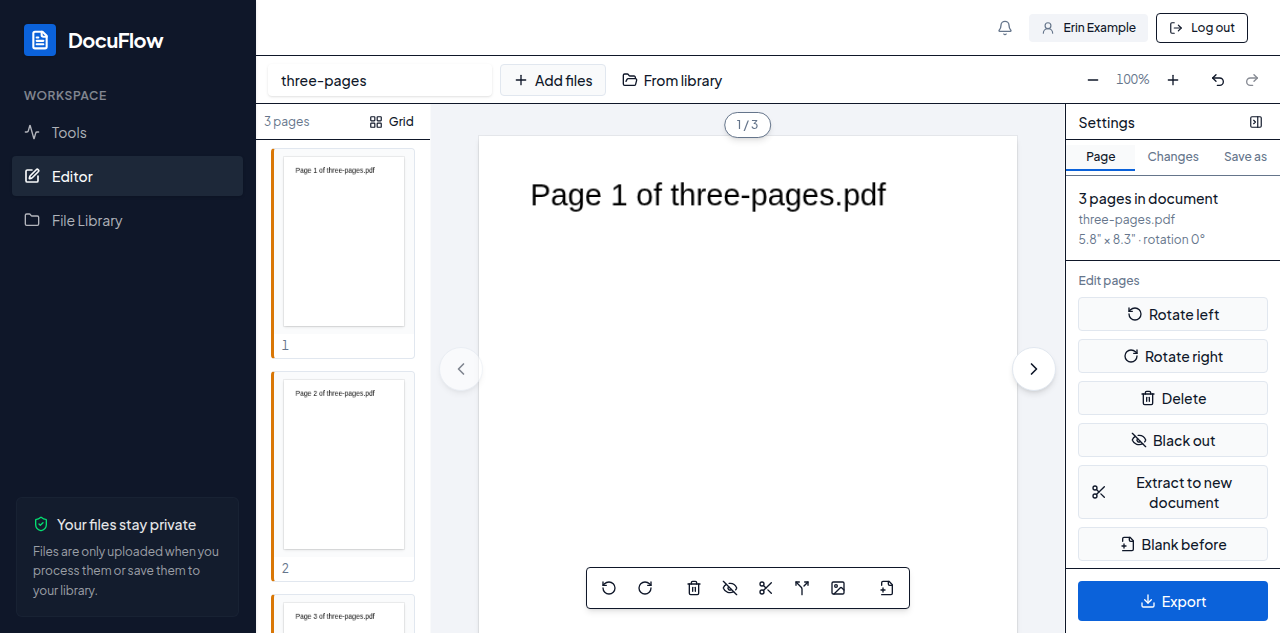Click the 1 / 3 page indicator
The width and height of the screenshot is (1280, 633).
pyautogui.click(x=747, y=125)
